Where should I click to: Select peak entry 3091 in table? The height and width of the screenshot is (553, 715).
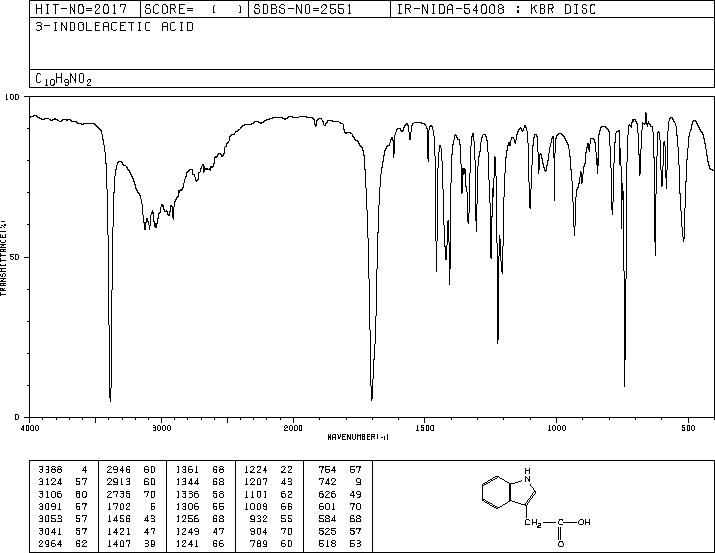(x=63, y=506)
